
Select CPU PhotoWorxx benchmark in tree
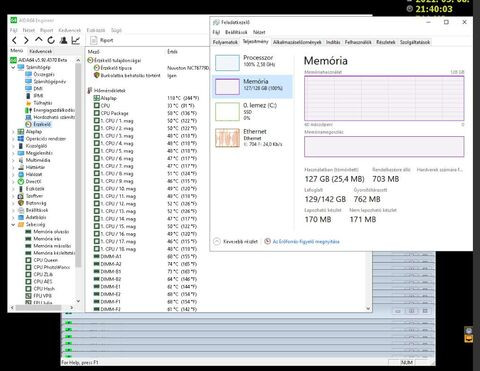pyautogui.click(x=48, y=267)
